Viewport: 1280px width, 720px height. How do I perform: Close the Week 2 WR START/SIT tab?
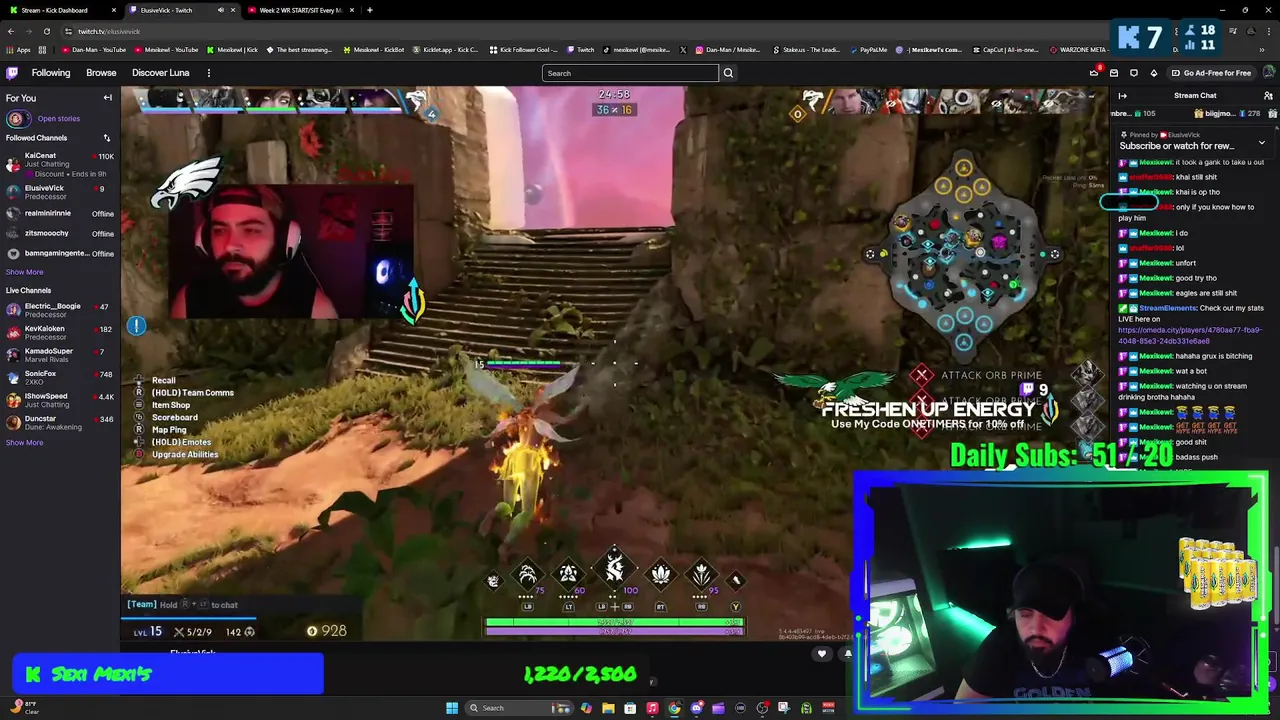click(351, 10)
